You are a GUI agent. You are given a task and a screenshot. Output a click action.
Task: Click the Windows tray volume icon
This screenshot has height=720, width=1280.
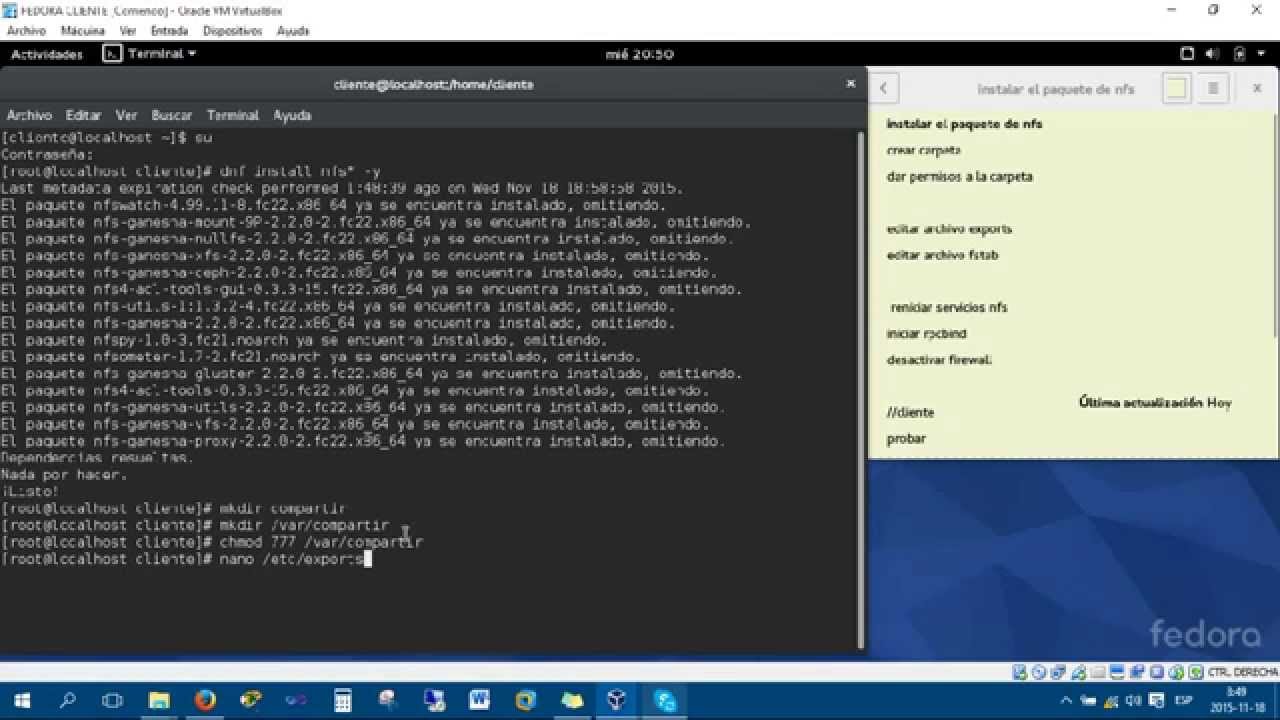[x=1135, y=700]
